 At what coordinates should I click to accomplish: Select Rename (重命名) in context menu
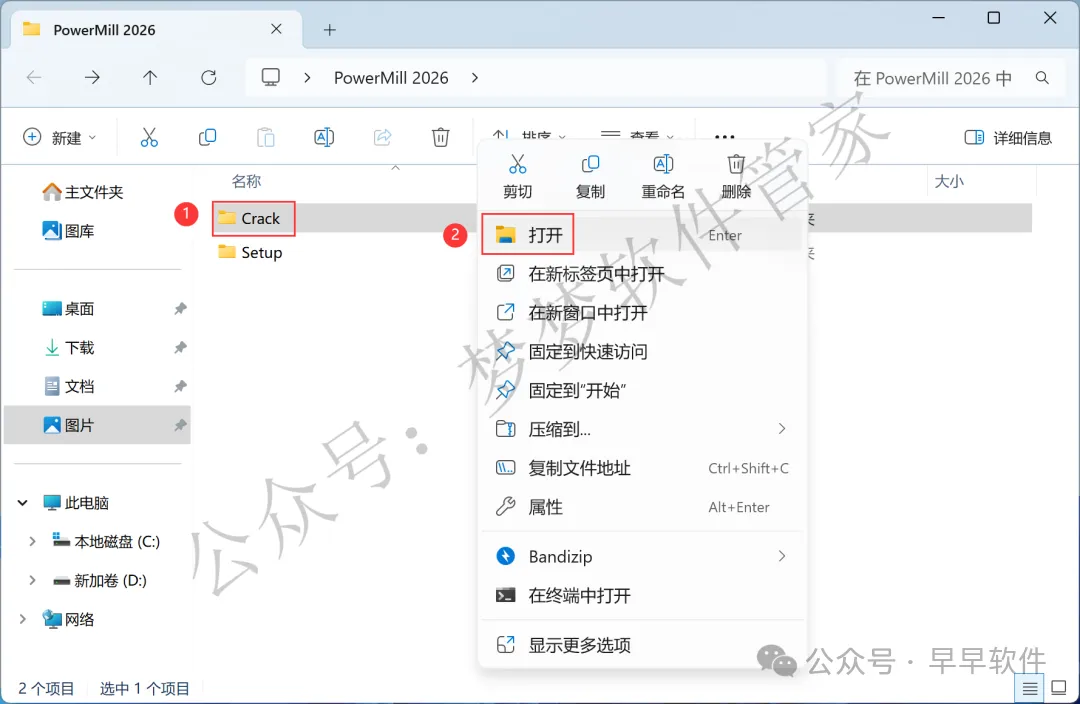tap(663, 176)
